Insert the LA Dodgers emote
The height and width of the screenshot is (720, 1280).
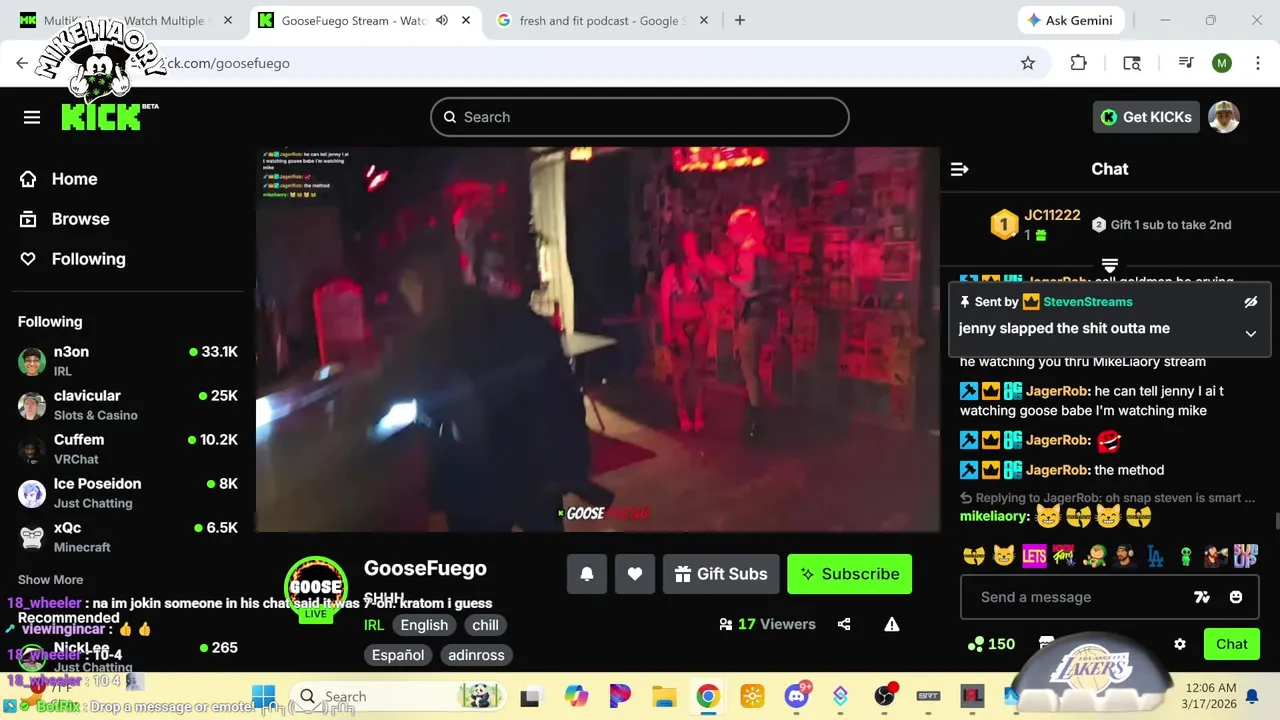(x=1155, y=555)
